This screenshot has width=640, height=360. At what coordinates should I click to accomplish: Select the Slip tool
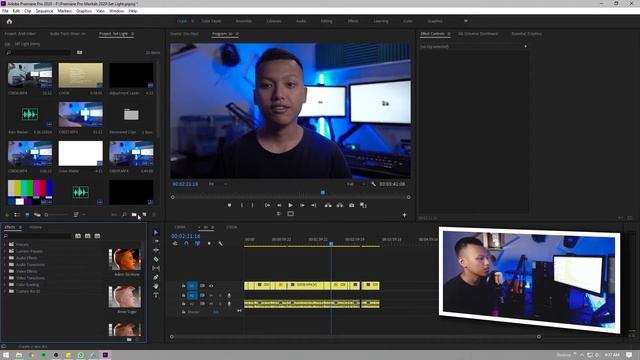coord(156,268)
